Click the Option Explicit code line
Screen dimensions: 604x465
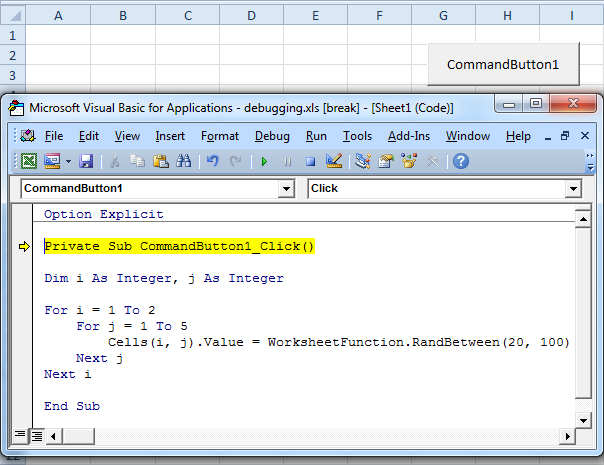104,214
